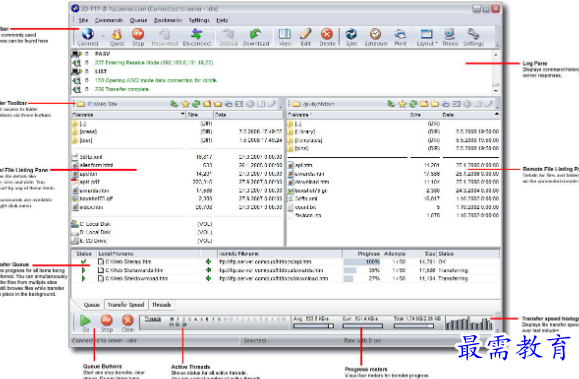Viewport: 579px width, 379px height.
Task: Click the LIST command log line
Action: [x=101, y=71]
